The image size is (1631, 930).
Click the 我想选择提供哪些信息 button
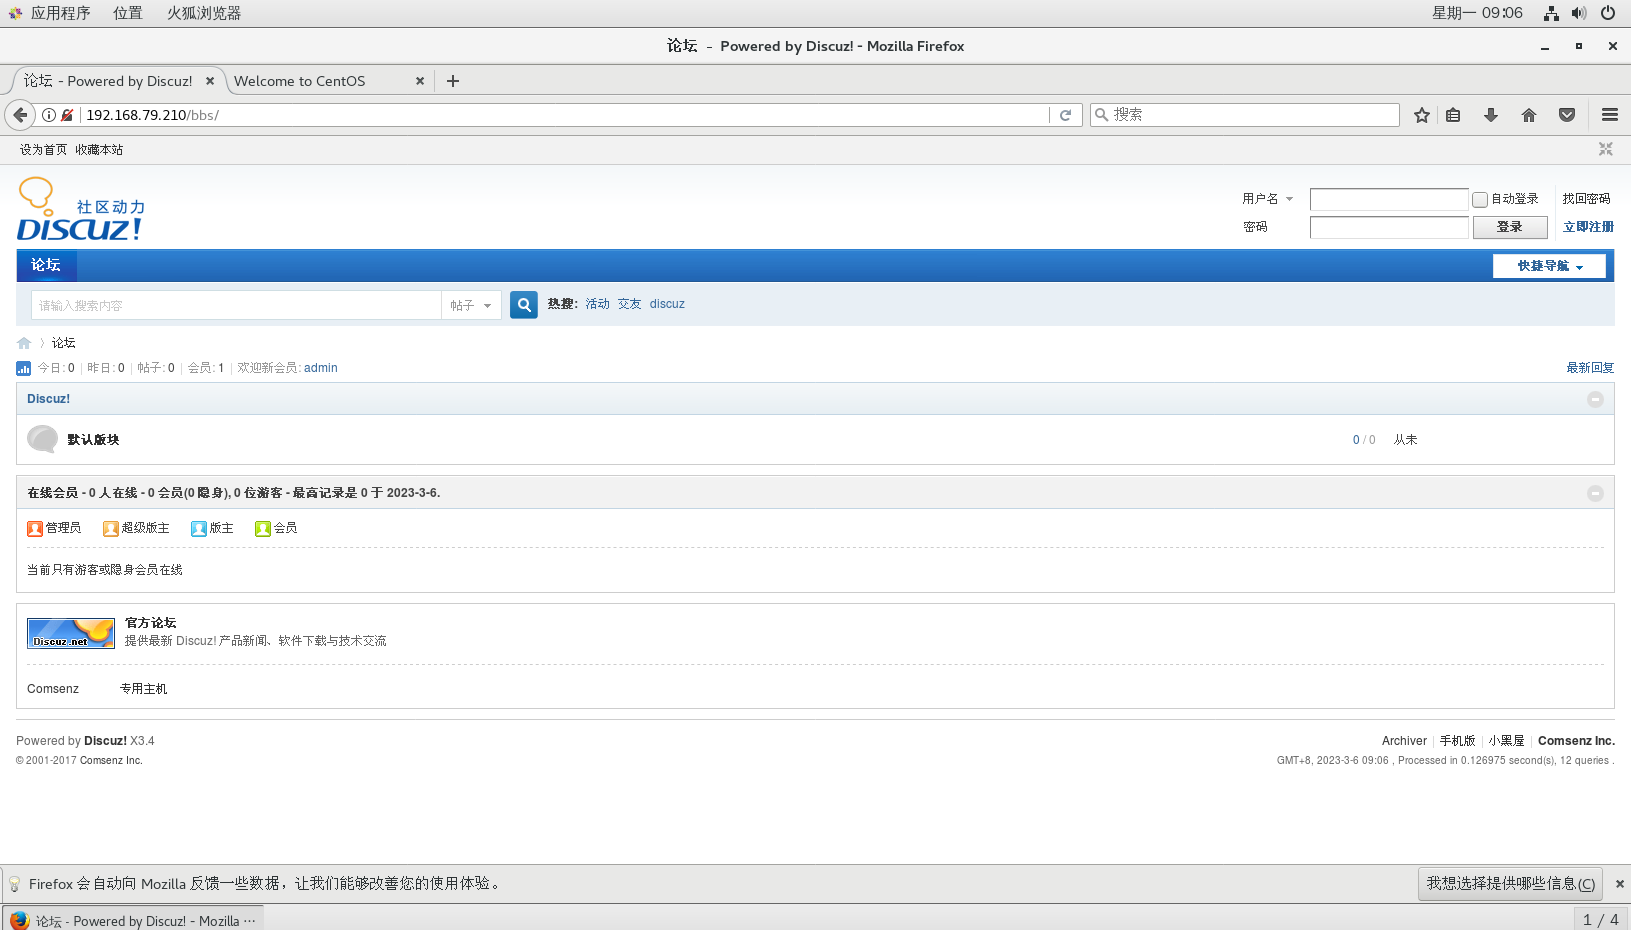click(x=1510, y=884)
